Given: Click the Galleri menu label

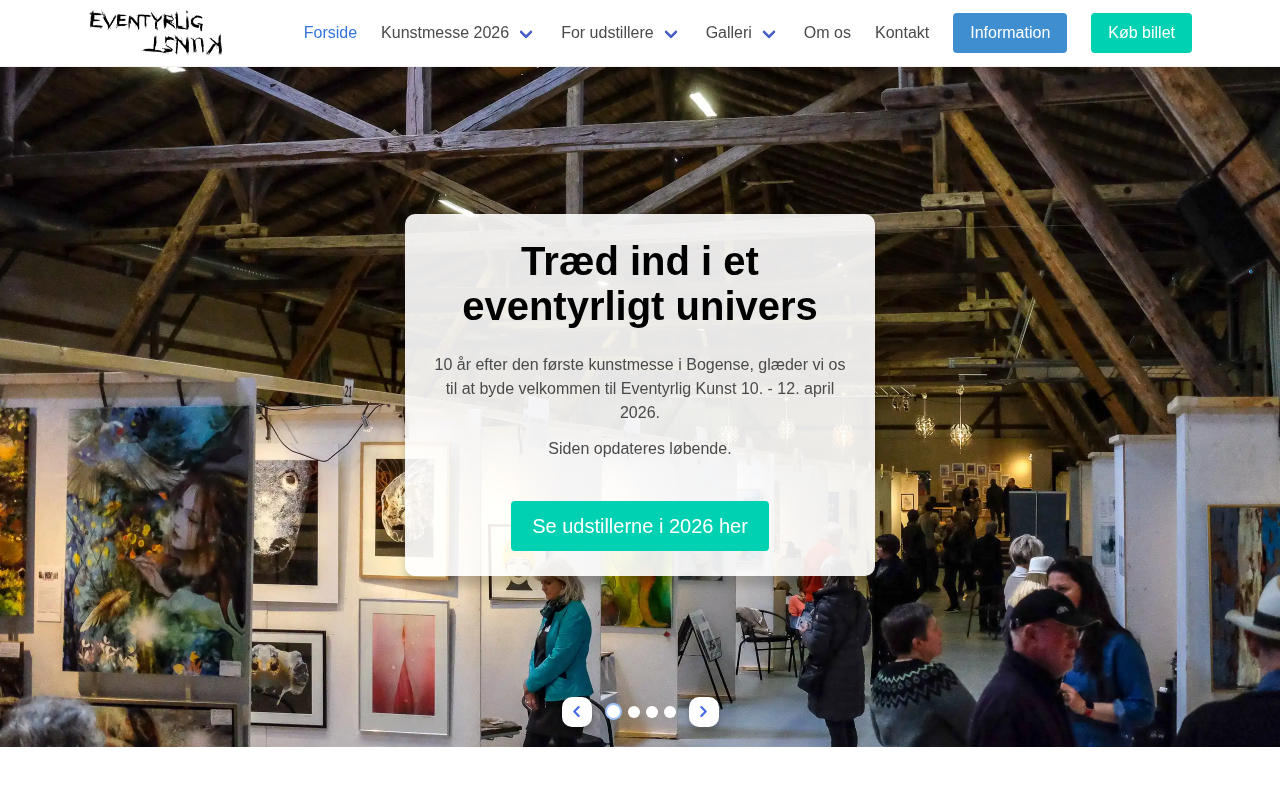Looking at the screenshot, I should pos(729,33).
